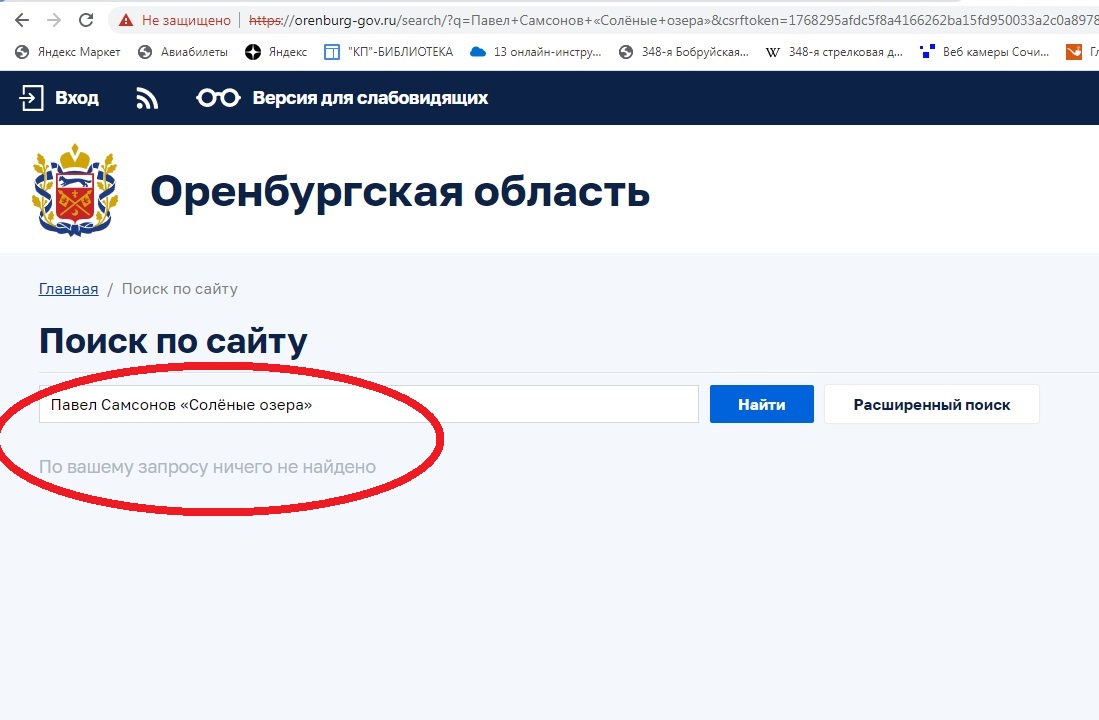Click the browser forward arrow
The image size is (1099, 720).
(x=54, y=20)
